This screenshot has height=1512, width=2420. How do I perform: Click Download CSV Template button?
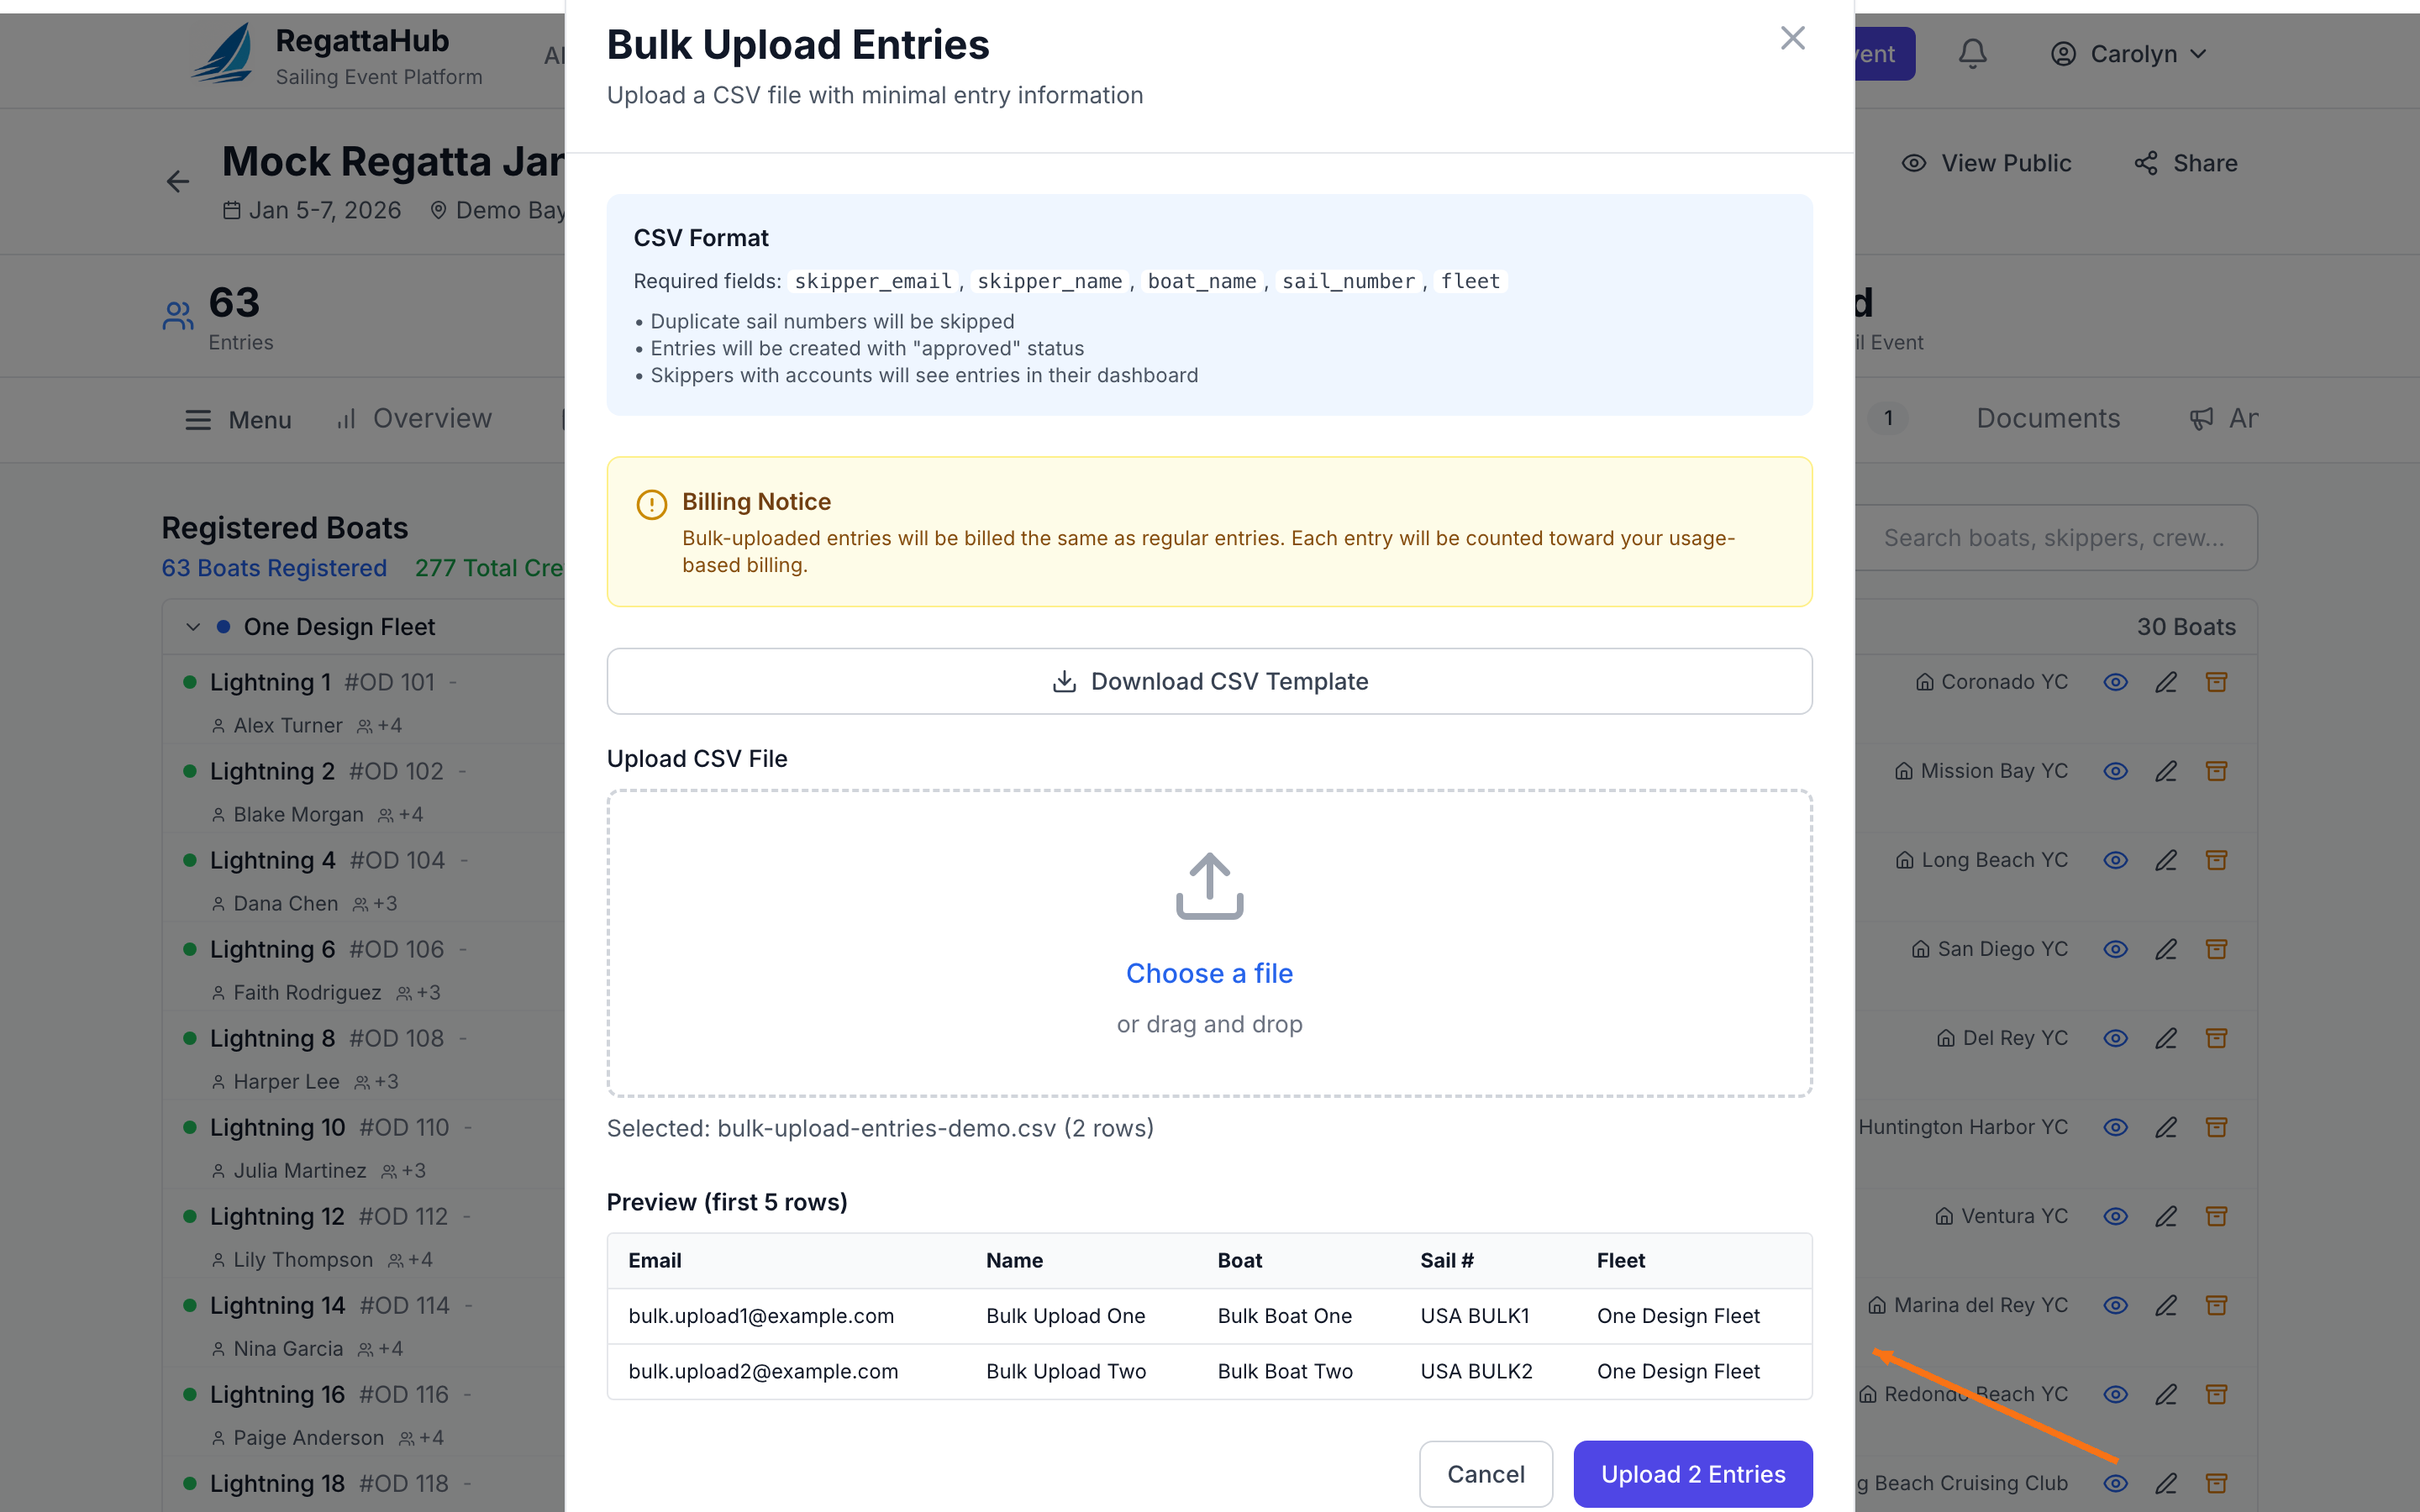click(x=1209, y=681)
